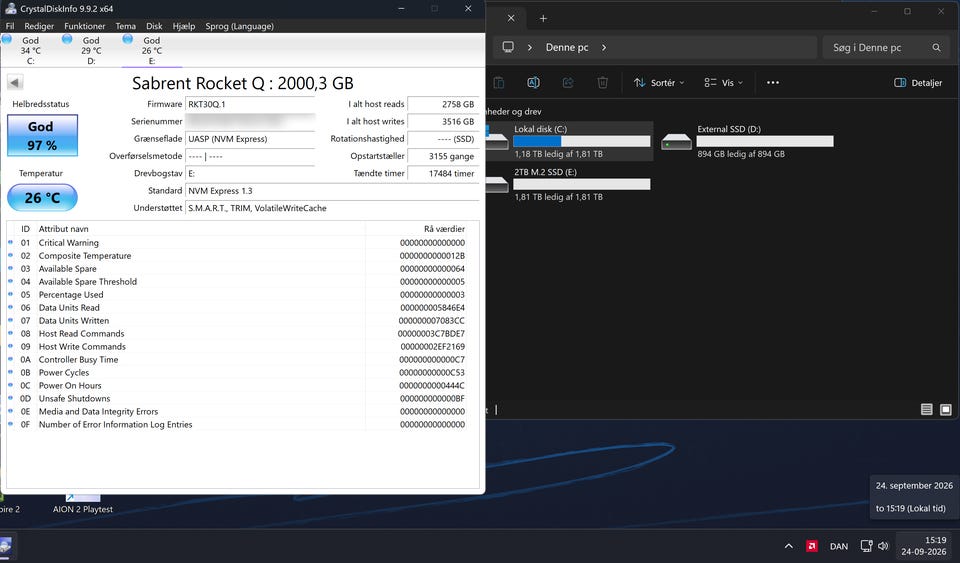Screen dimensions: 960x563
Task: Select the C: drive tab at 34 °C
Action: tap(30, 50)
